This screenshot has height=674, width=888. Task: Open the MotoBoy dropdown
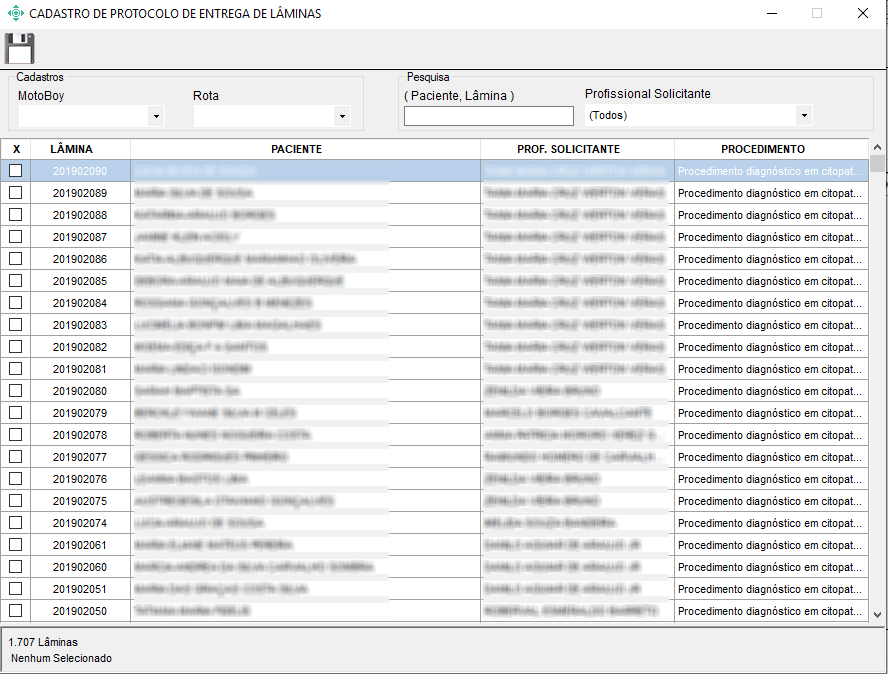pos(155,117)
